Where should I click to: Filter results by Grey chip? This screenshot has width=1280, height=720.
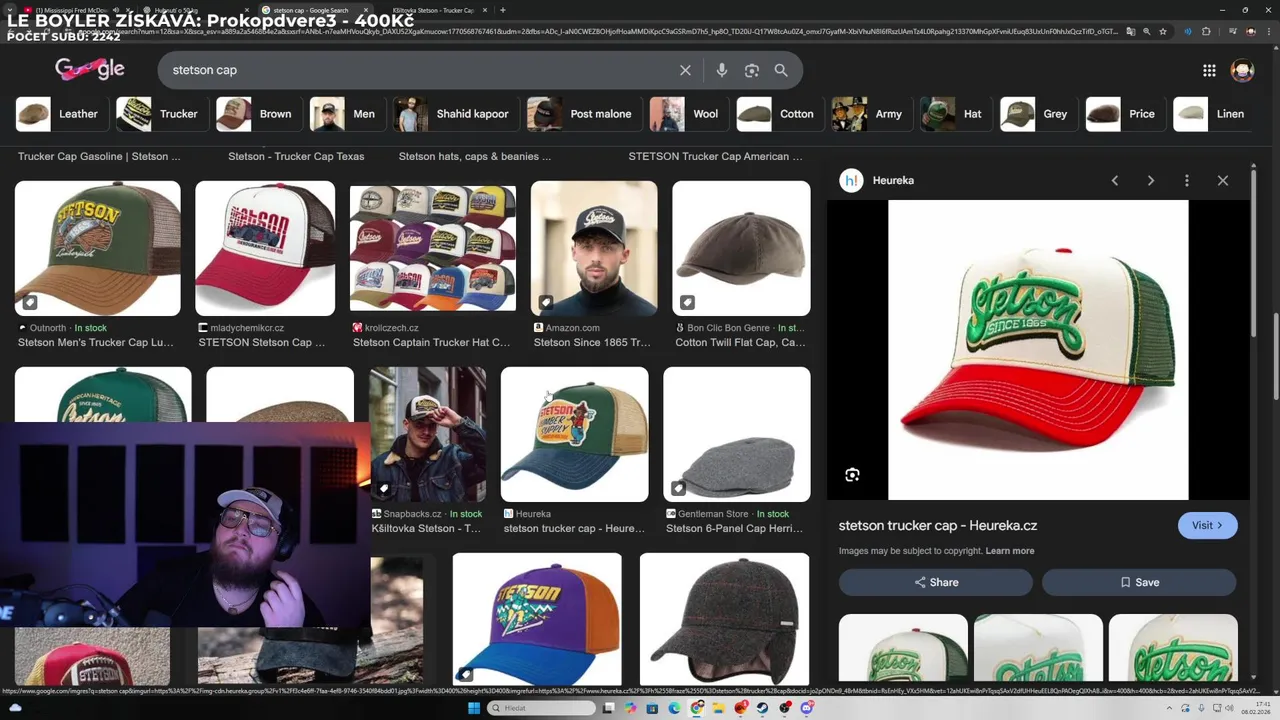(x=1039, y=114)
